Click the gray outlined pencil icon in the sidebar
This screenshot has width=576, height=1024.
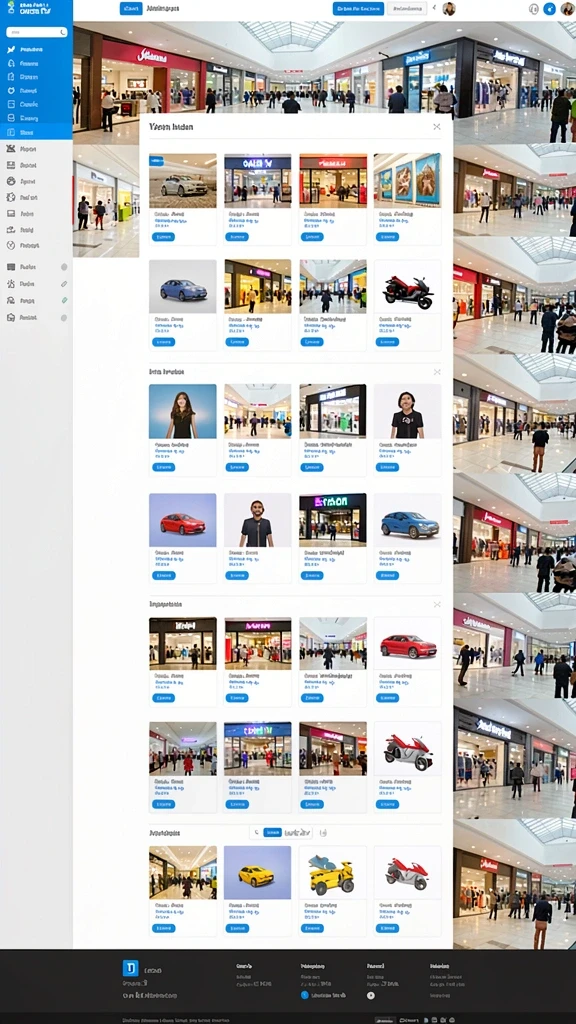[x=64, y=284]
